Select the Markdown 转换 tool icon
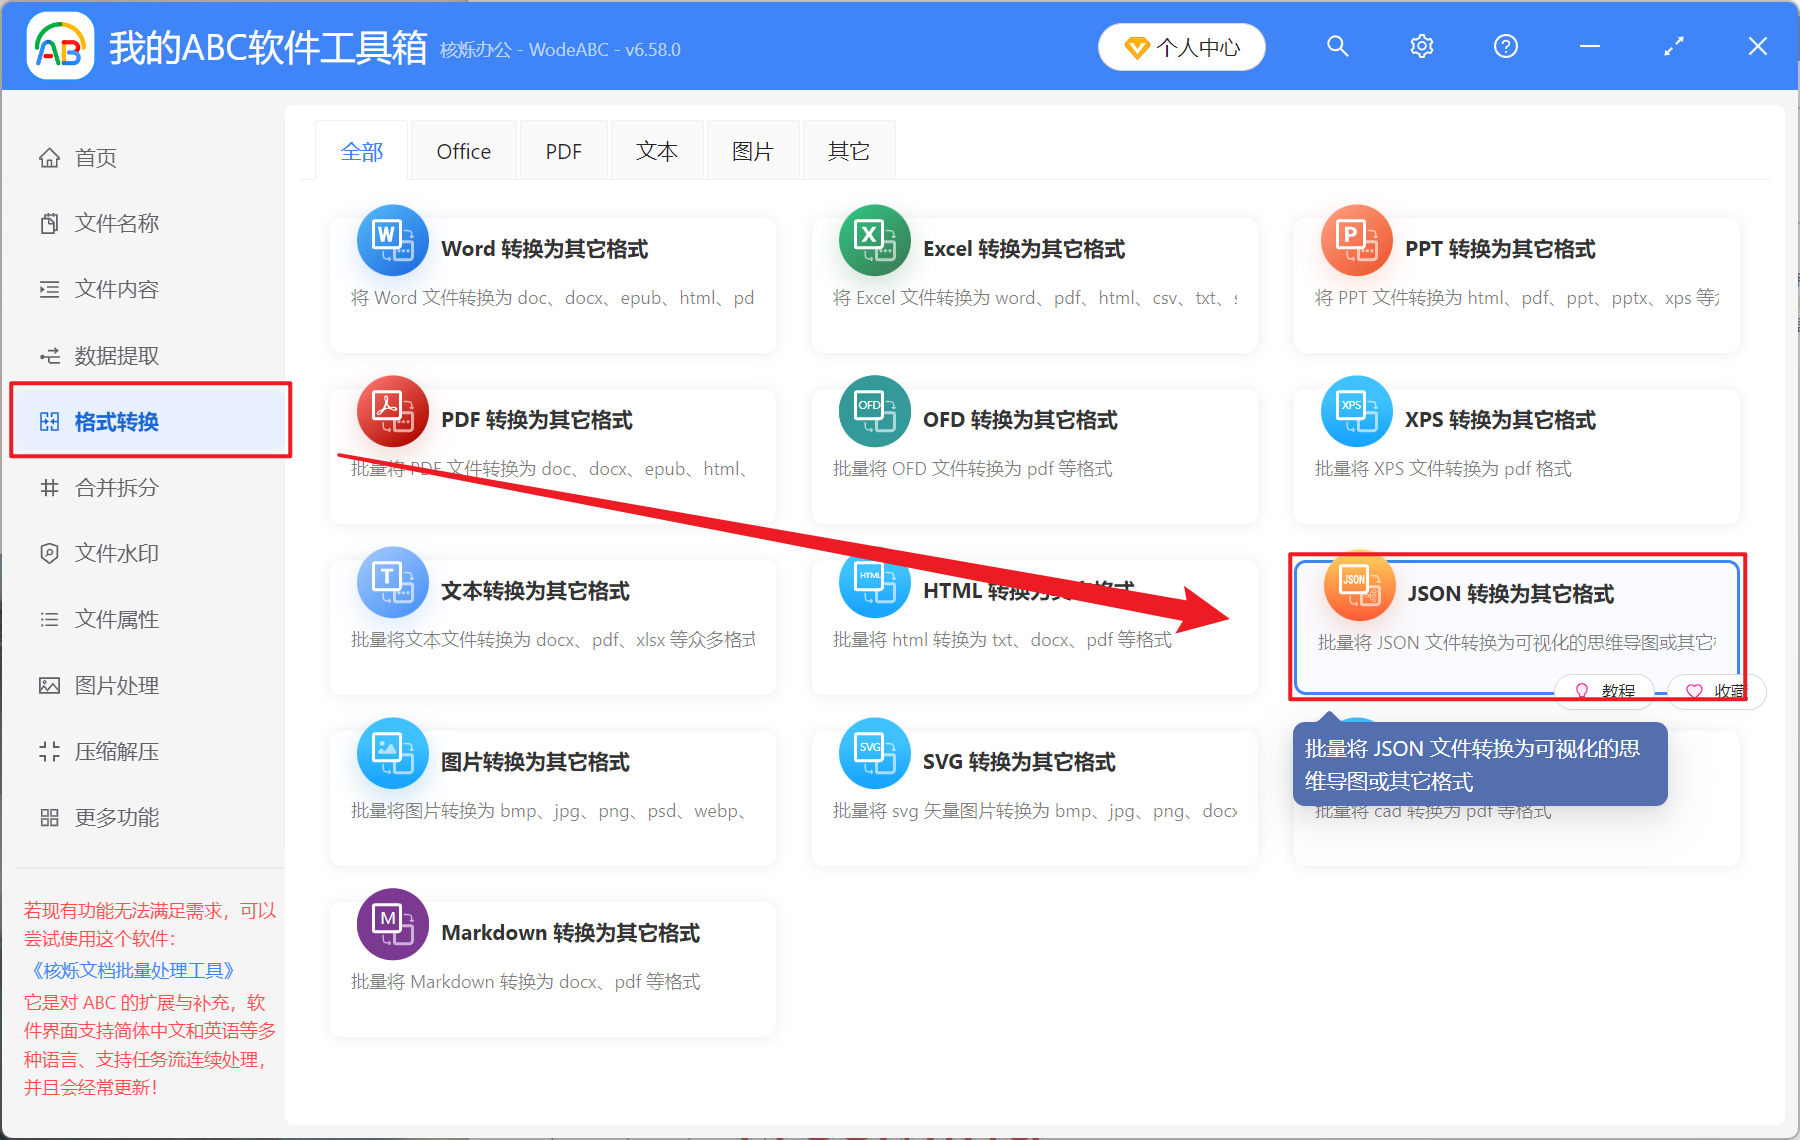Viewport: 1800px width, 1140px height. coord(392,924)
